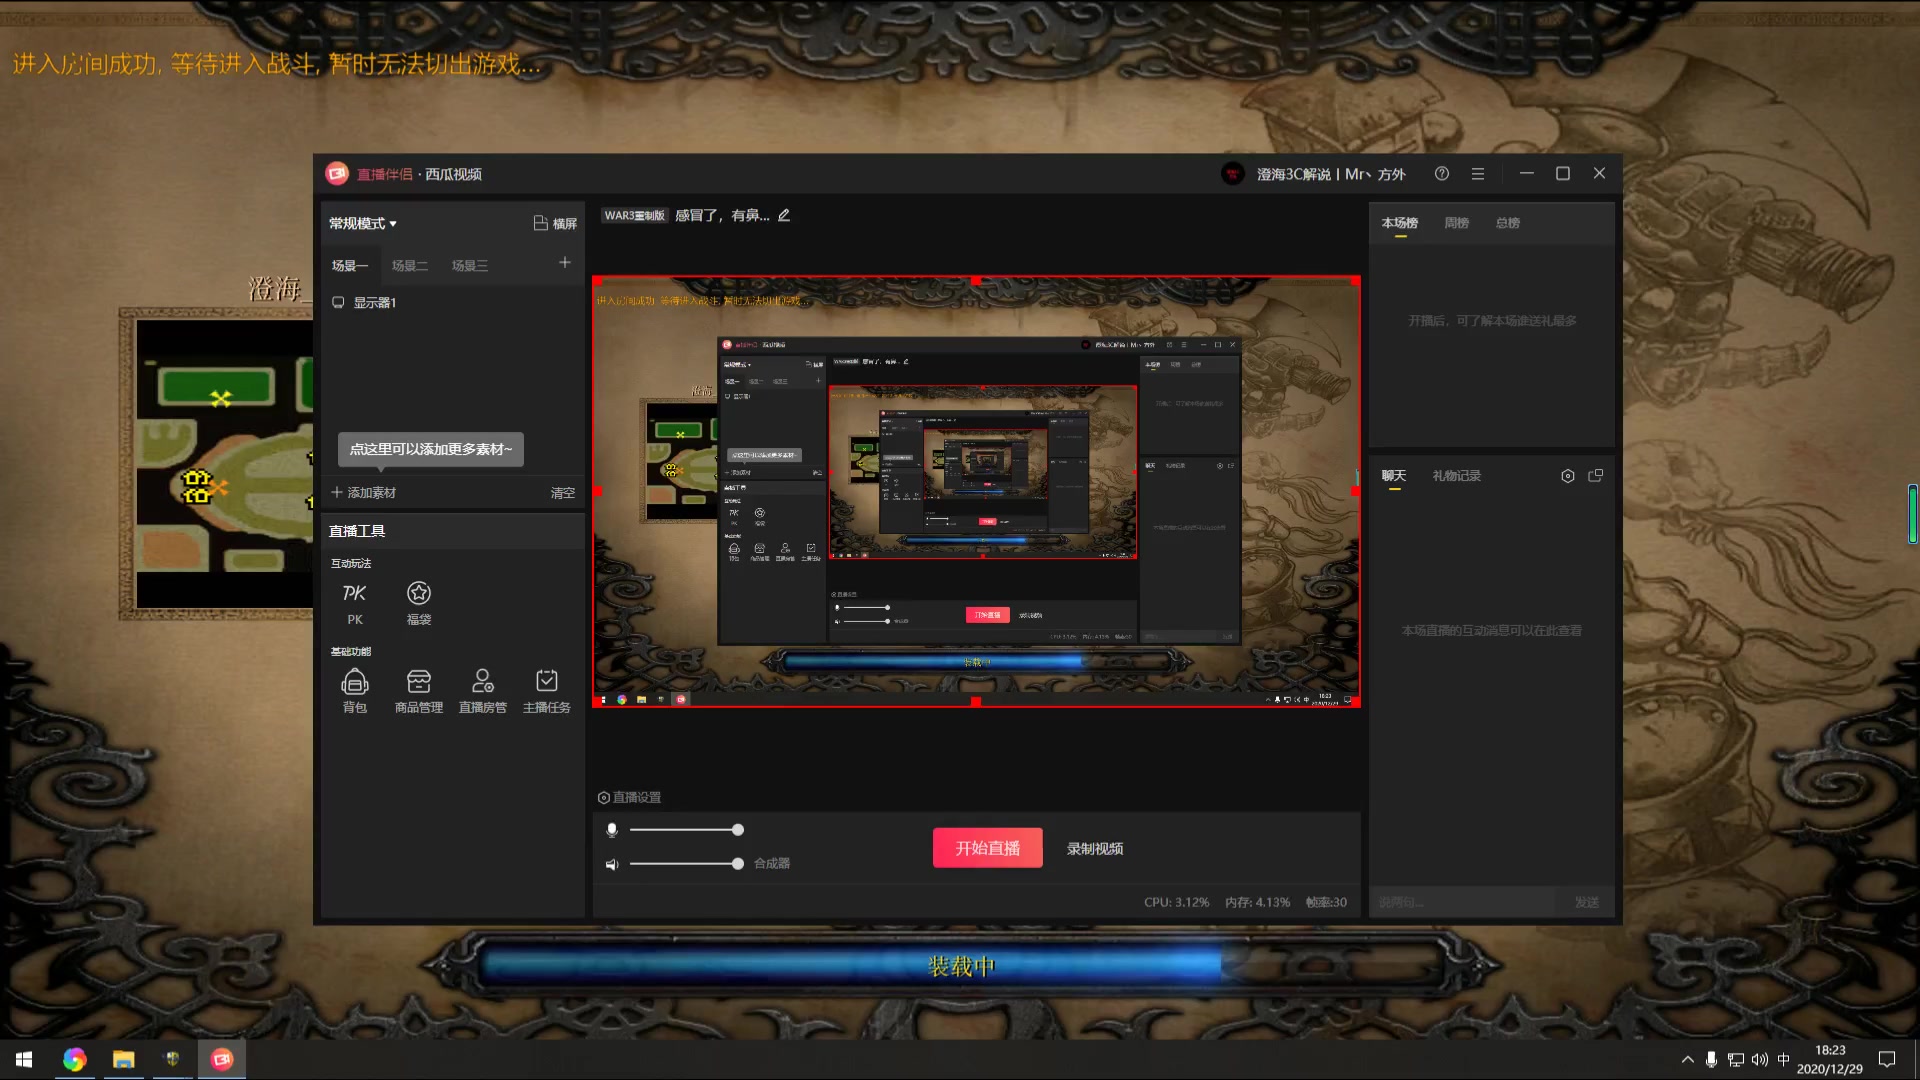Click the WAR3重制版 category tag
Screen dimensions: 1920x1080
click(635, 215)
